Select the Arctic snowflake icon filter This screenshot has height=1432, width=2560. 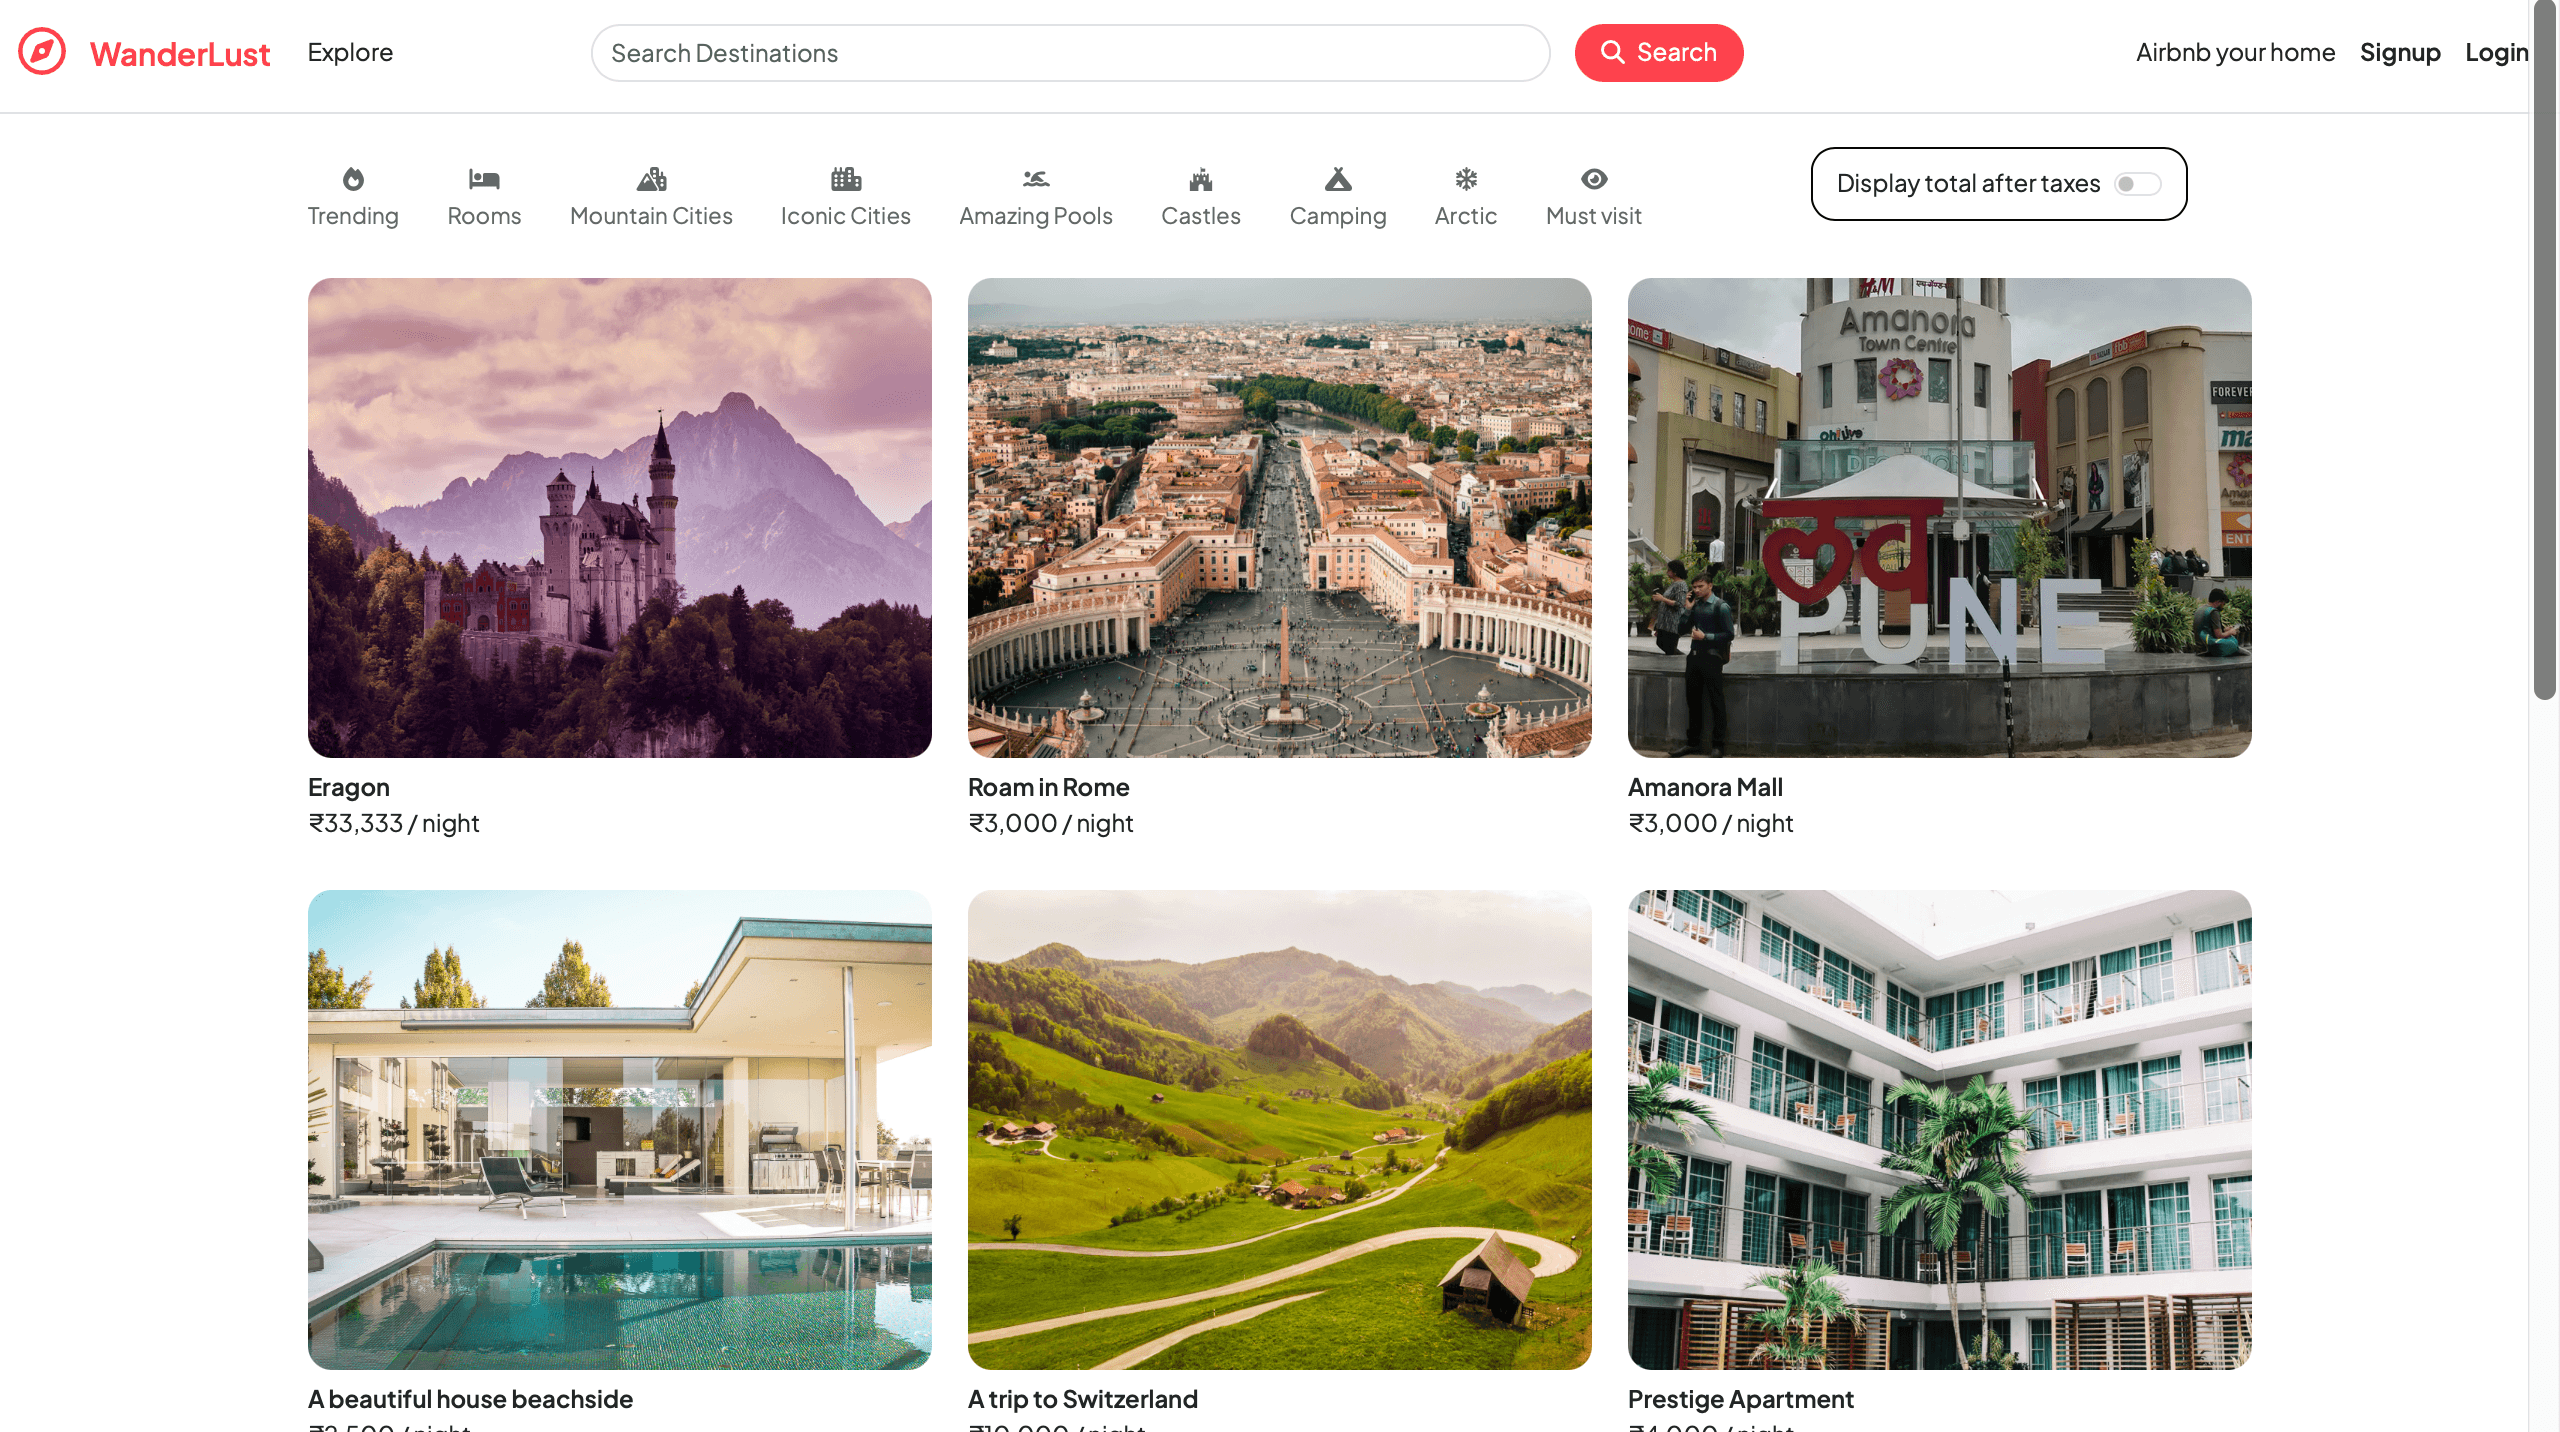tap(1465, 180)
